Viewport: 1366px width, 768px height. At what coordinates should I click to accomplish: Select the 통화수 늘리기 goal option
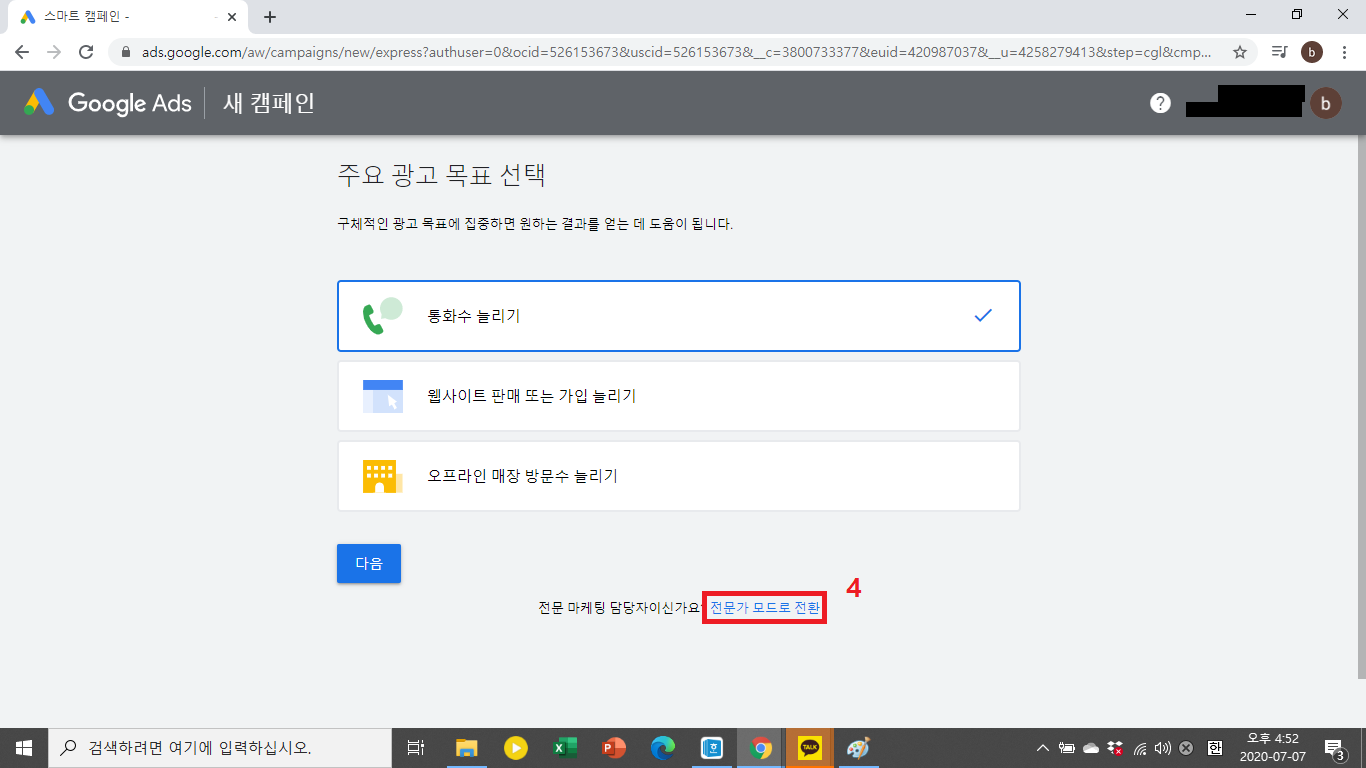679,316
